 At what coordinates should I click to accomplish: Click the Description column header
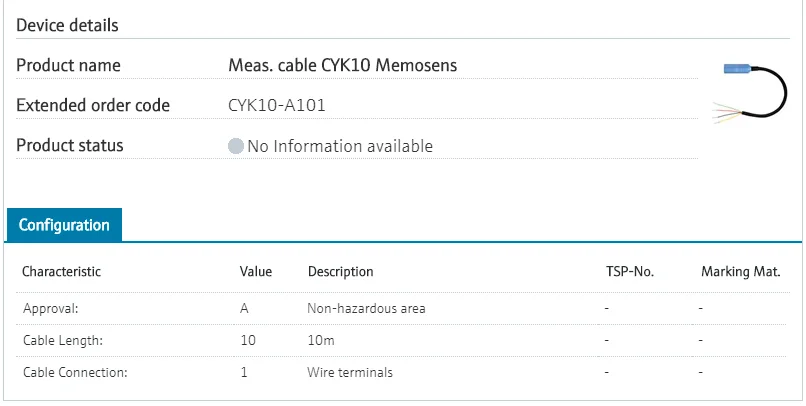340,271
